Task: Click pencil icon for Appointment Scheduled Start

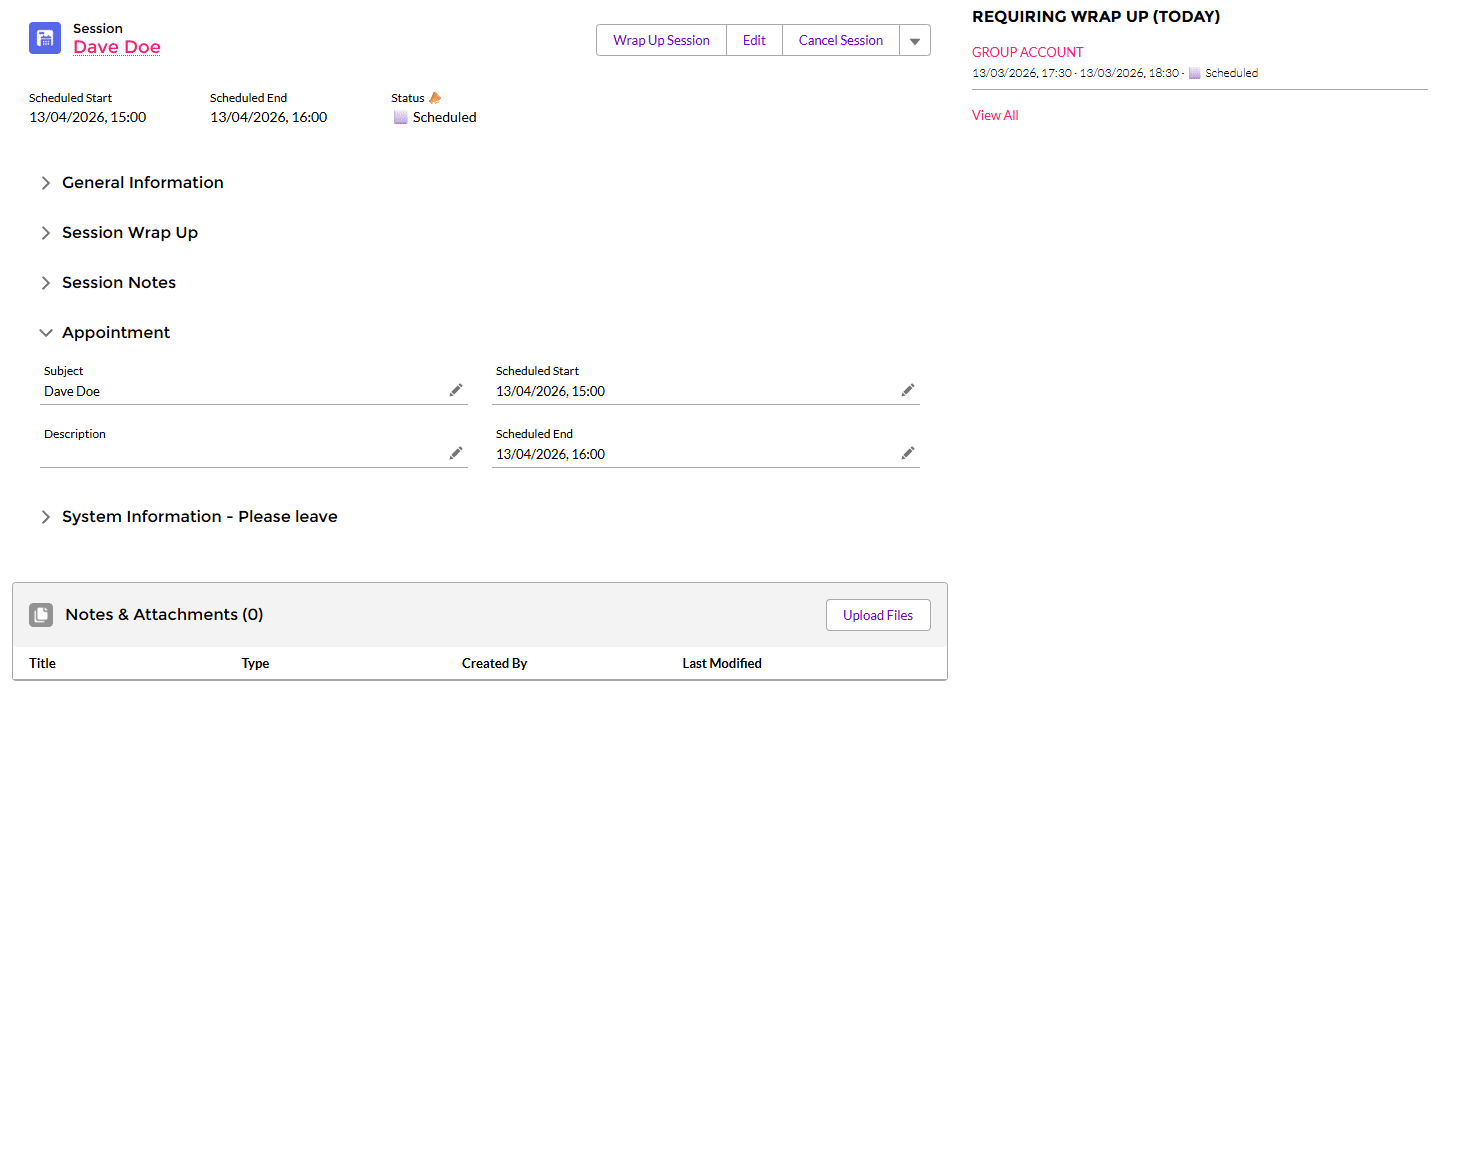Action: click(x=908, y=390)
